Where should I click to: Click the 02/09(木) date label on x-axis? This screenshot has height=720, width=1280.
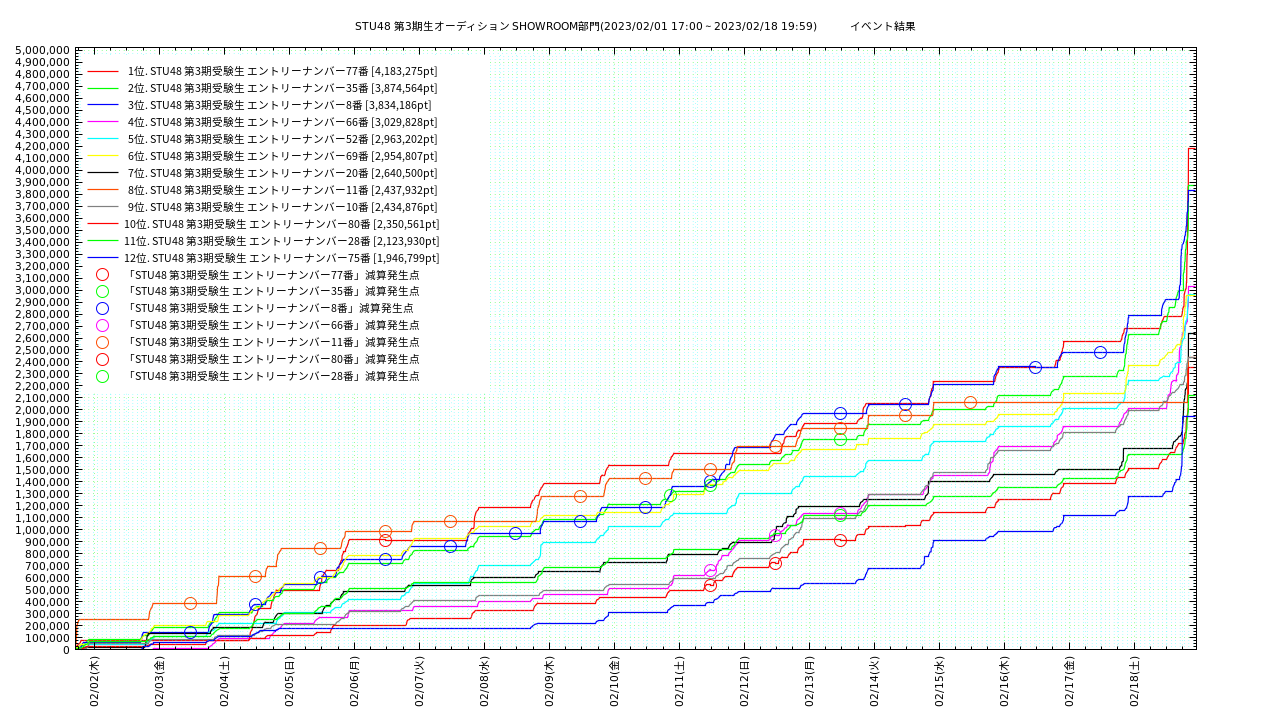click(549, 681)
